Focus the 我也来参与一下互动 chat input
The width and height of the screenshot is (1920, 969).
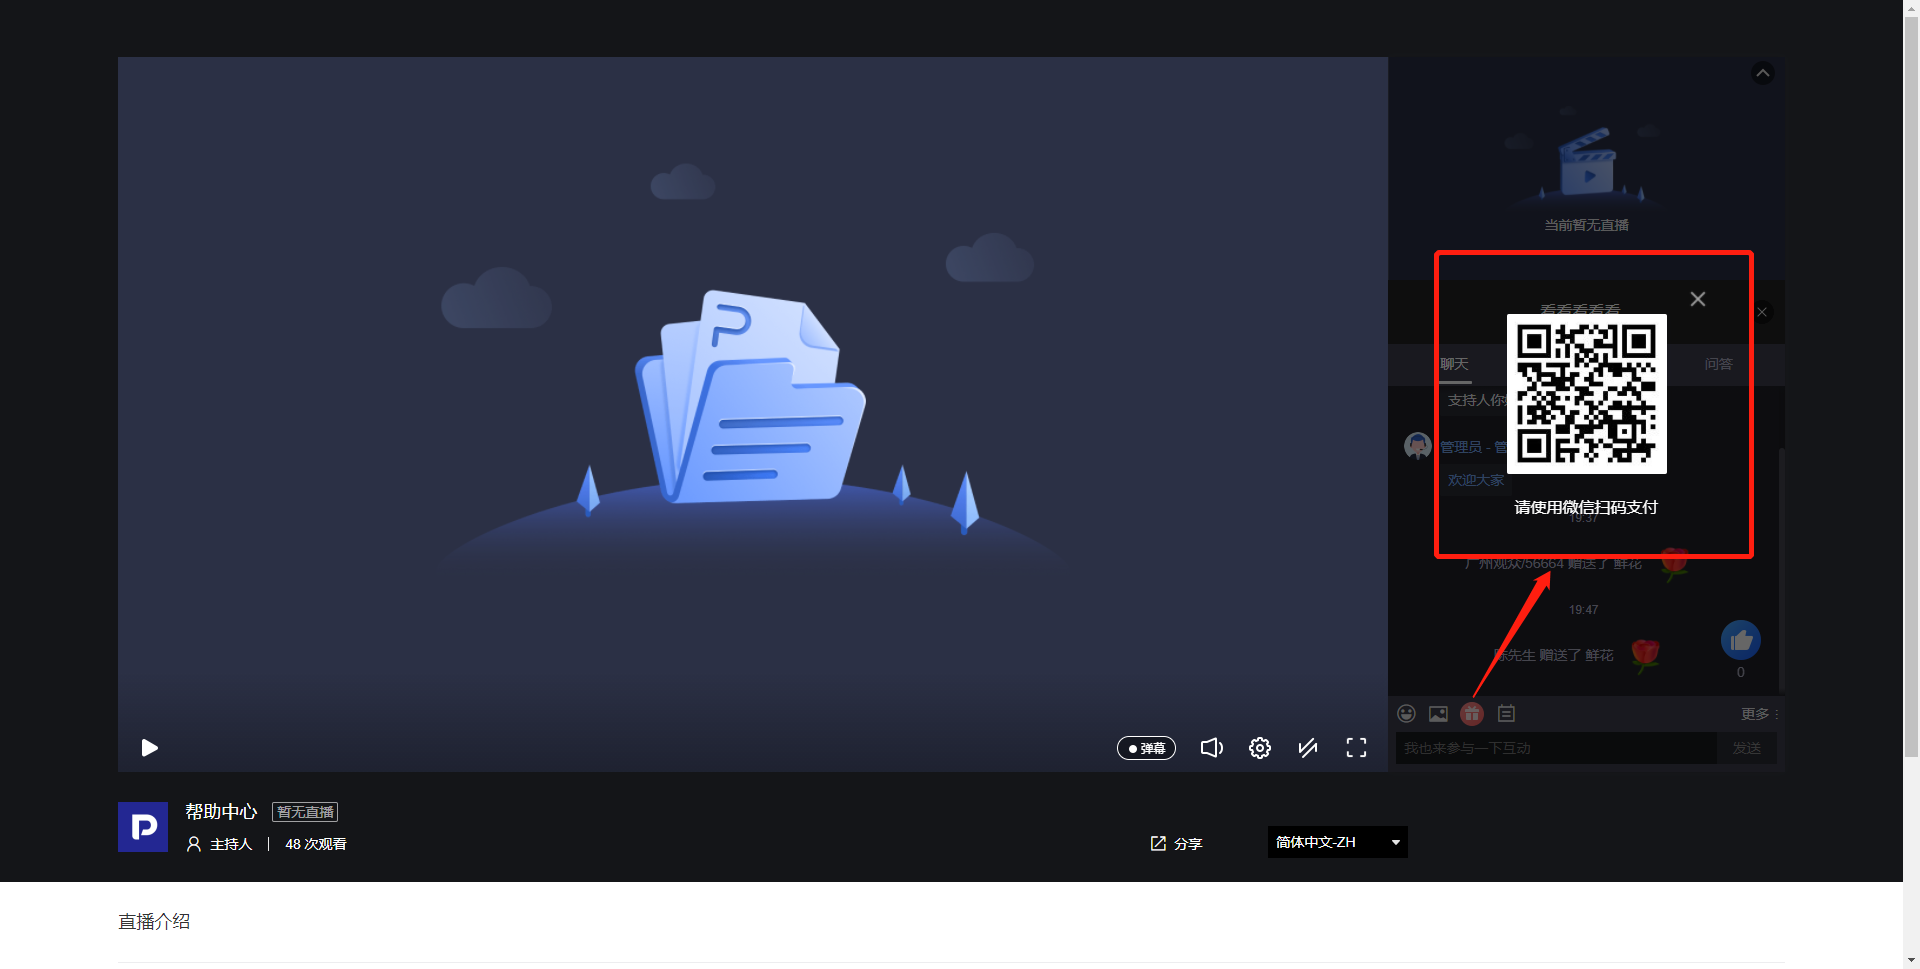tap(1556, 748)
